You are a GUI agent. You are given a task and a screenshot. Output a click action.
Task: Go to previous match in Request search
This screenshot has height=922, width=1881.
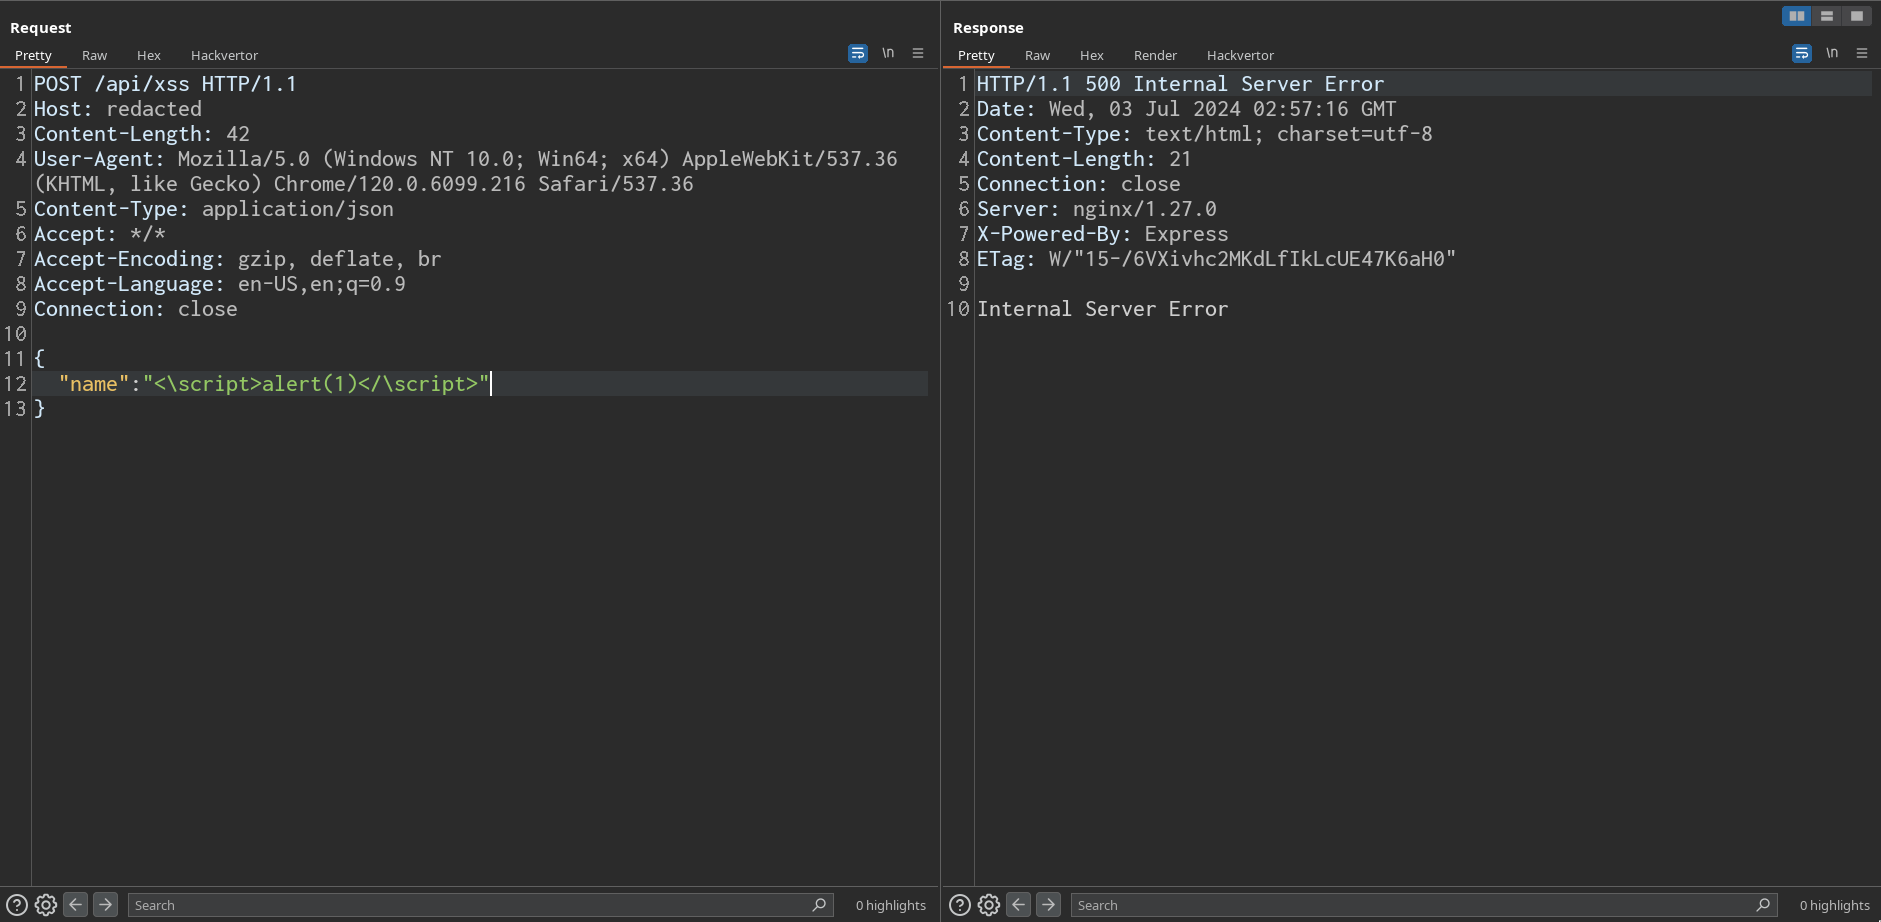tap(75, 905)
